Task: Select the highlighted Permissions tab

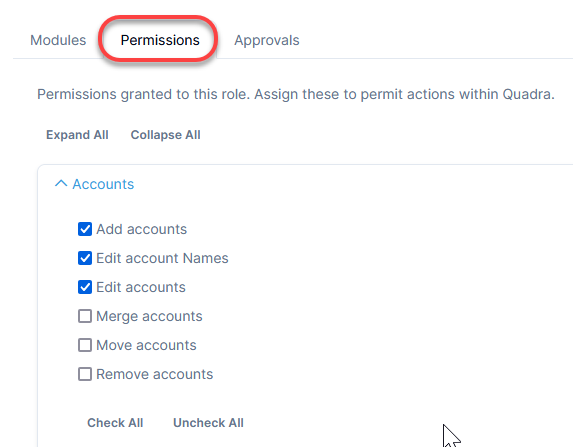Action: pos(160,40)
